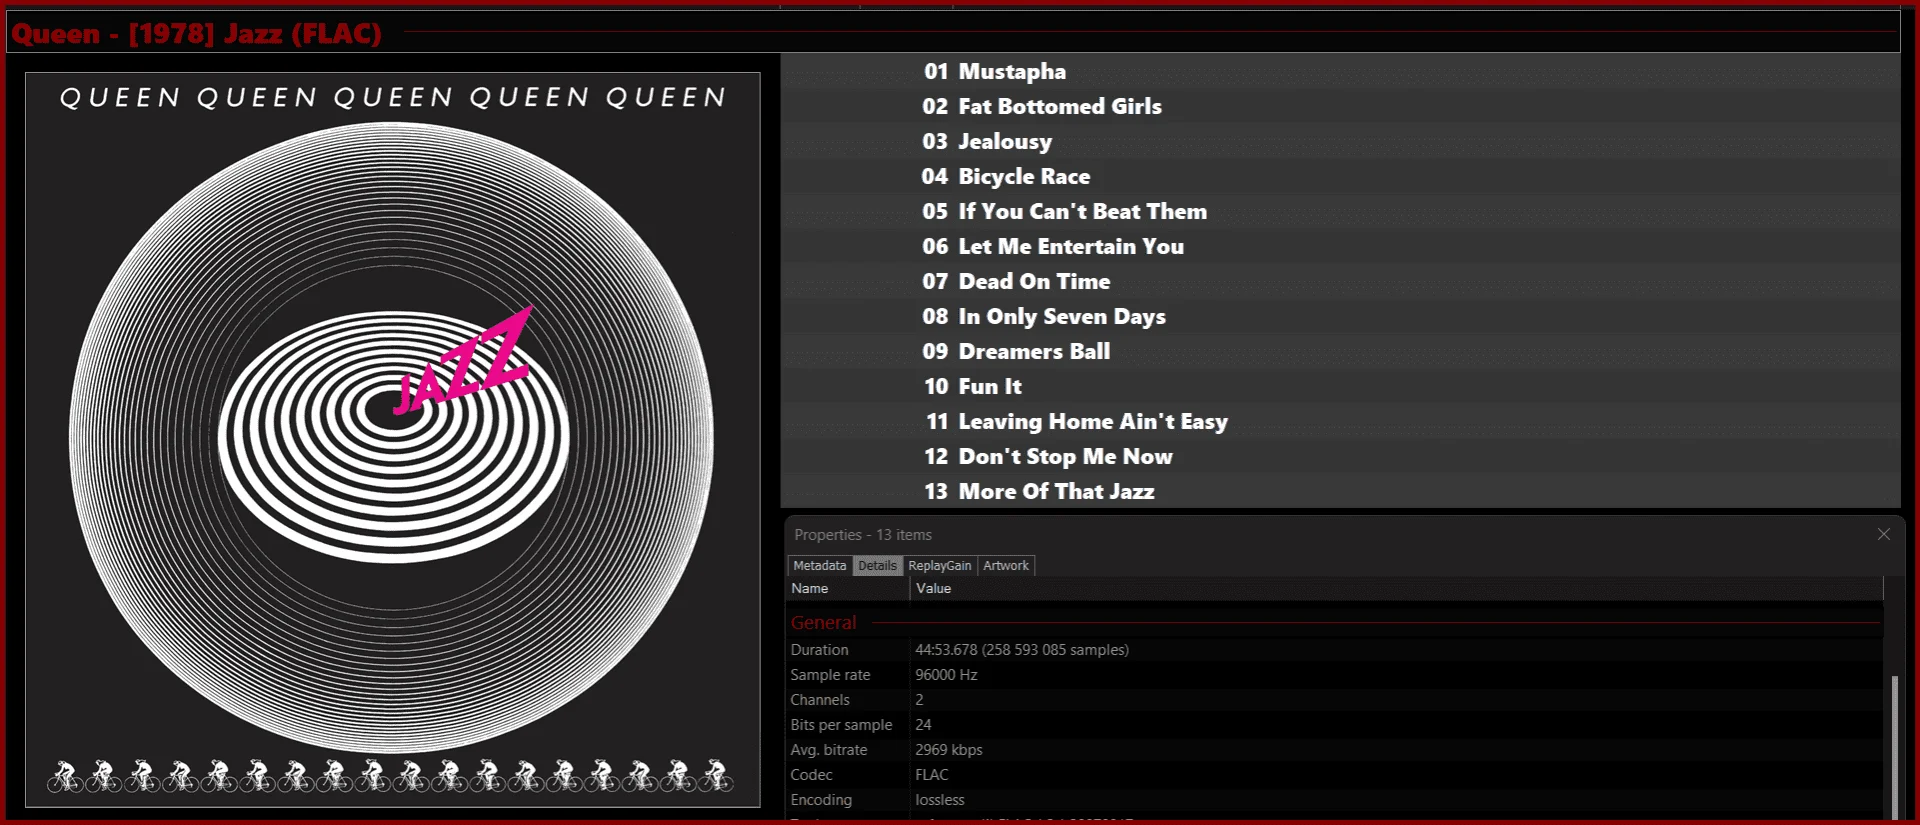Click the Jazz album cover artwork
The height and width of the screenshot is (825, 1920).
[392, 439]
